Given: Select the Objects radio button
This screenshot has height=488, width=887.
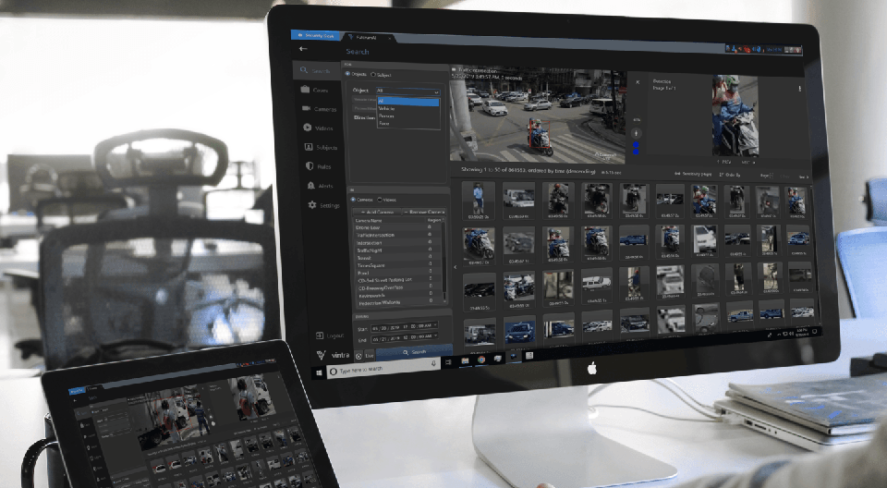Looking at the screenshot, I should pyautogui.click(x=348, y=74).
